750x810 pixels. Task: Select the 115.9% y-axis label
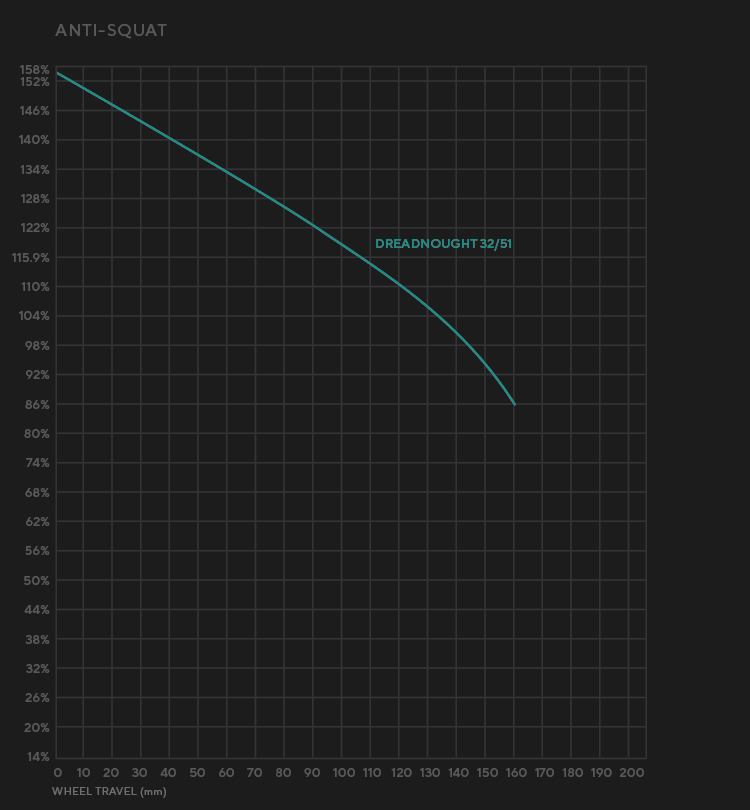coord(30,257)
